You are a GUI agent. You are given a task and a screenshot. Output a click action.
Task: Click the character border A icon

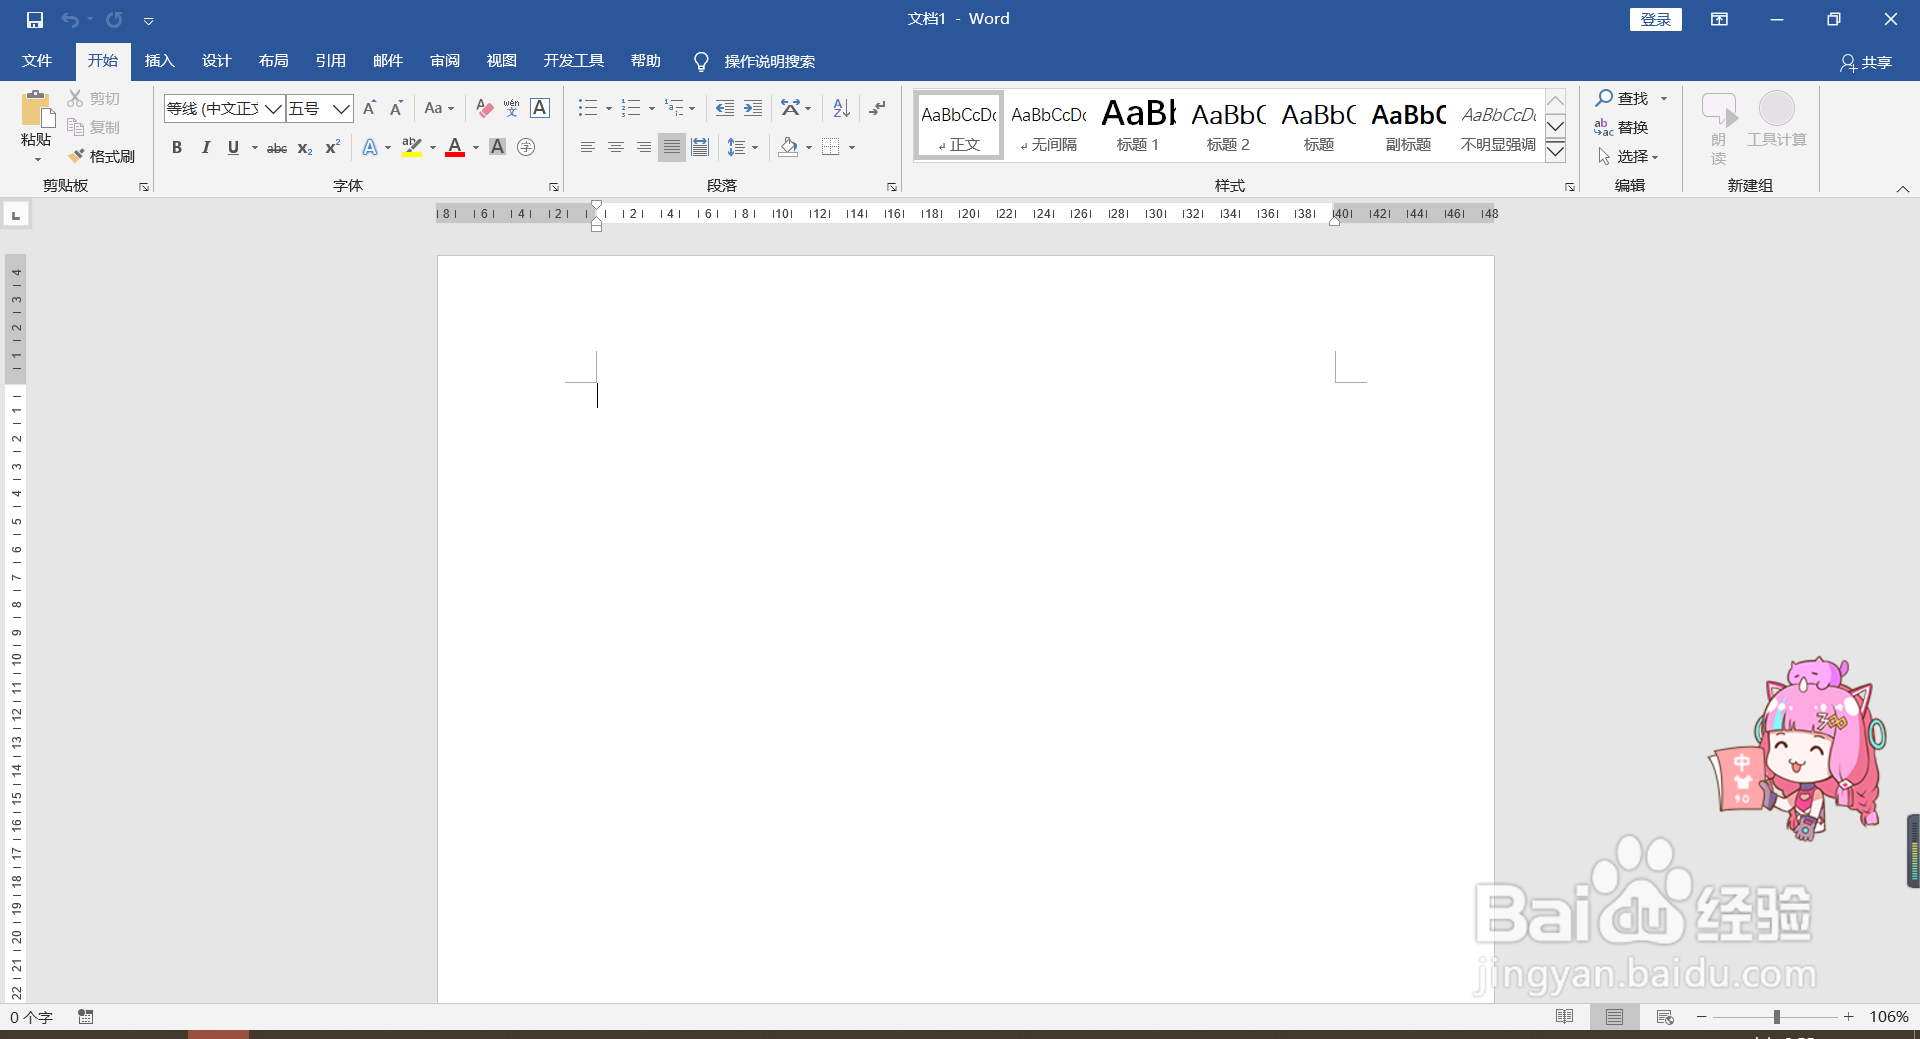click(x=540, y=108)
